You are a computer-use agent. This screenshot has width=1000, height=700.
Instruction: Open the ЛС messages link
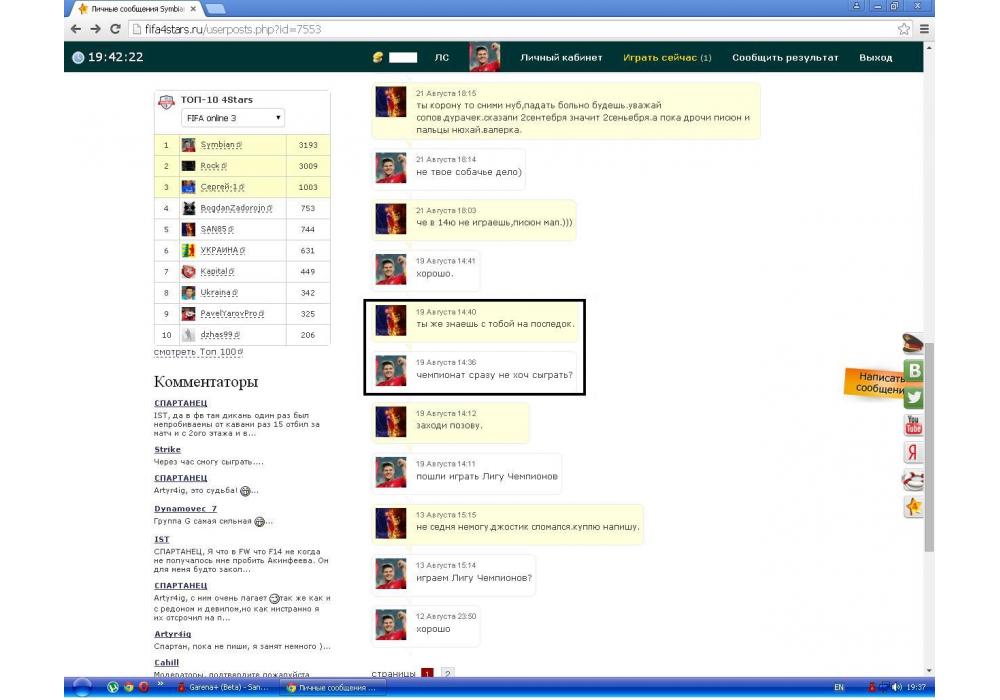[442, 57]
